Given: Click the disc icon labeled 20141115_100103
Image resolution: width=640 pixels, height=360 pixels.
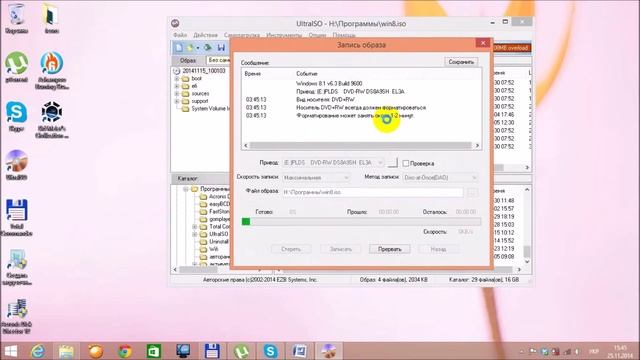Looking at the screenshot, I should 176,71.
